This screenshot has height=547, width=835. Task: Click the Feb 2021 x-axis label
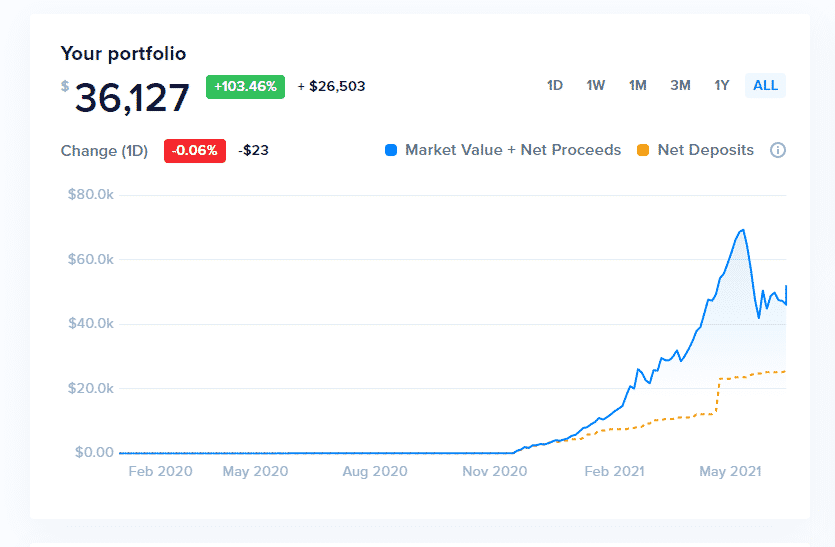click(x=614, y=471)
